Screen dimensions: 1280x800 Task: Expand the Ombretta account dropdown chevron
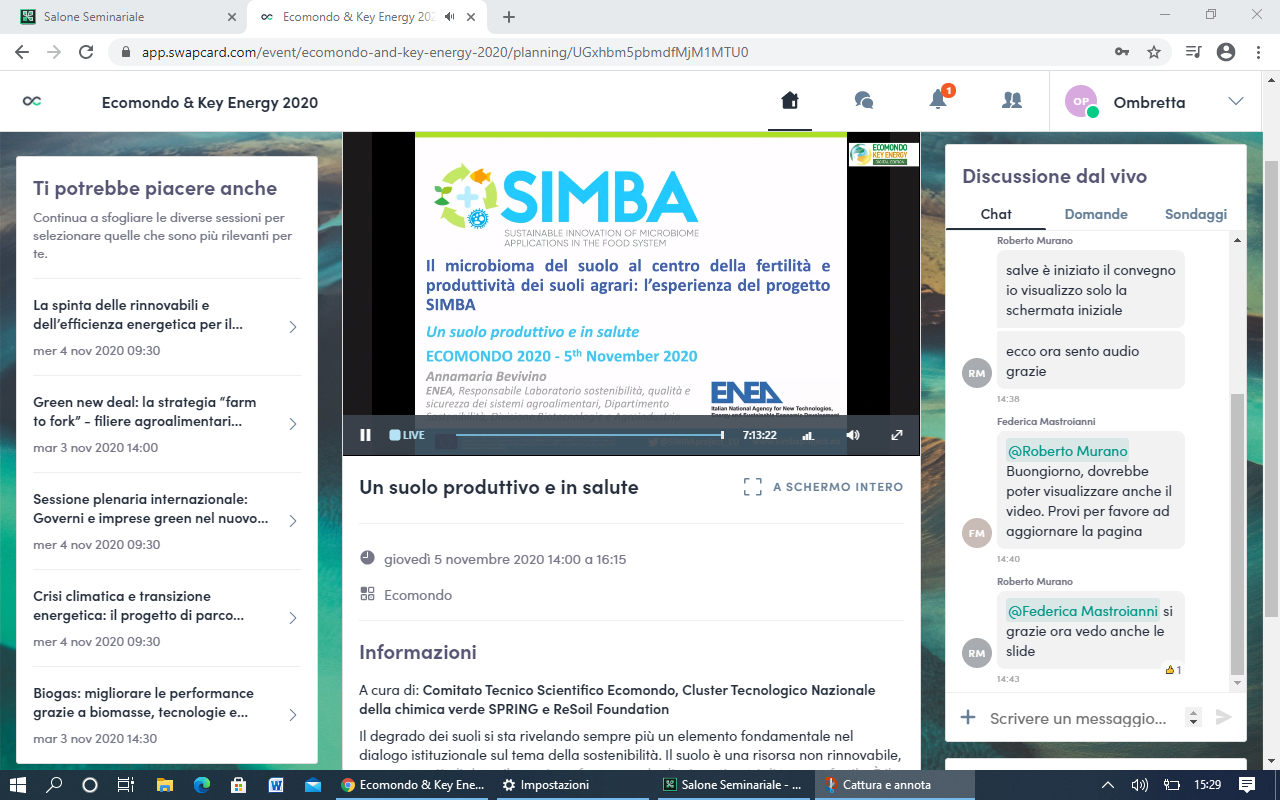(1236, 101)
